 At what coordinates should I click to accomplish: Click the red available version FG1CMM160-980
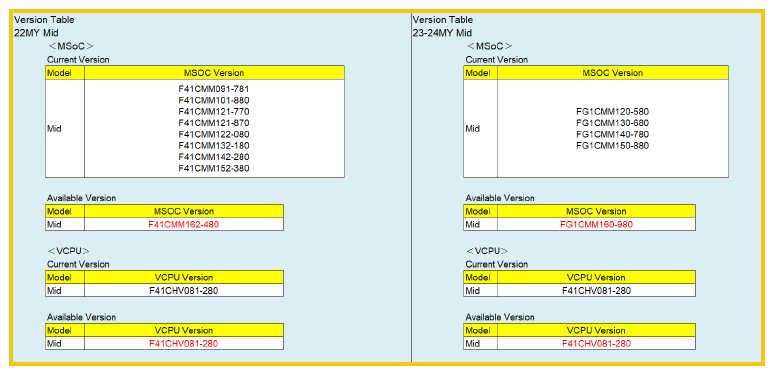click(x=596, y=225)
